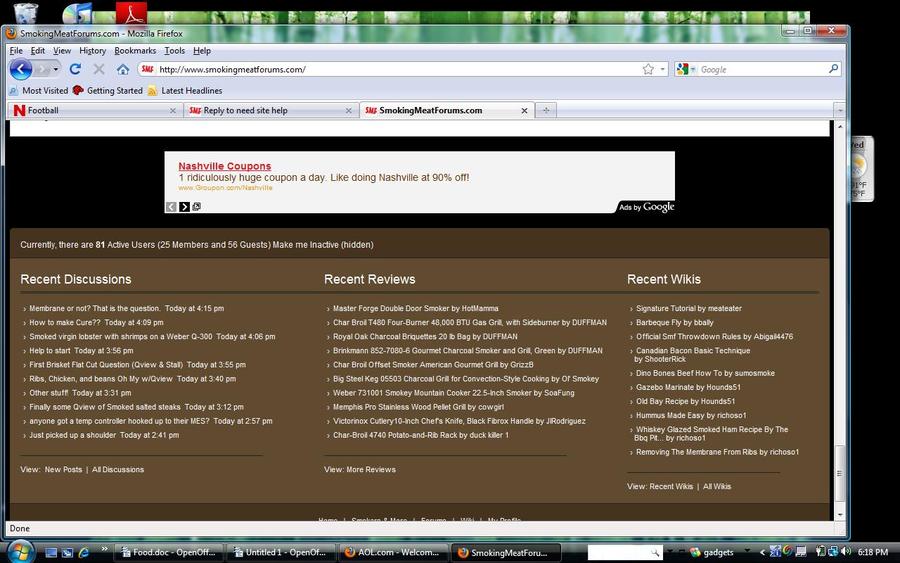This screenshot has height=563, width=900.
Task: Show next ad with right arrow
Action: click(184, 207)
